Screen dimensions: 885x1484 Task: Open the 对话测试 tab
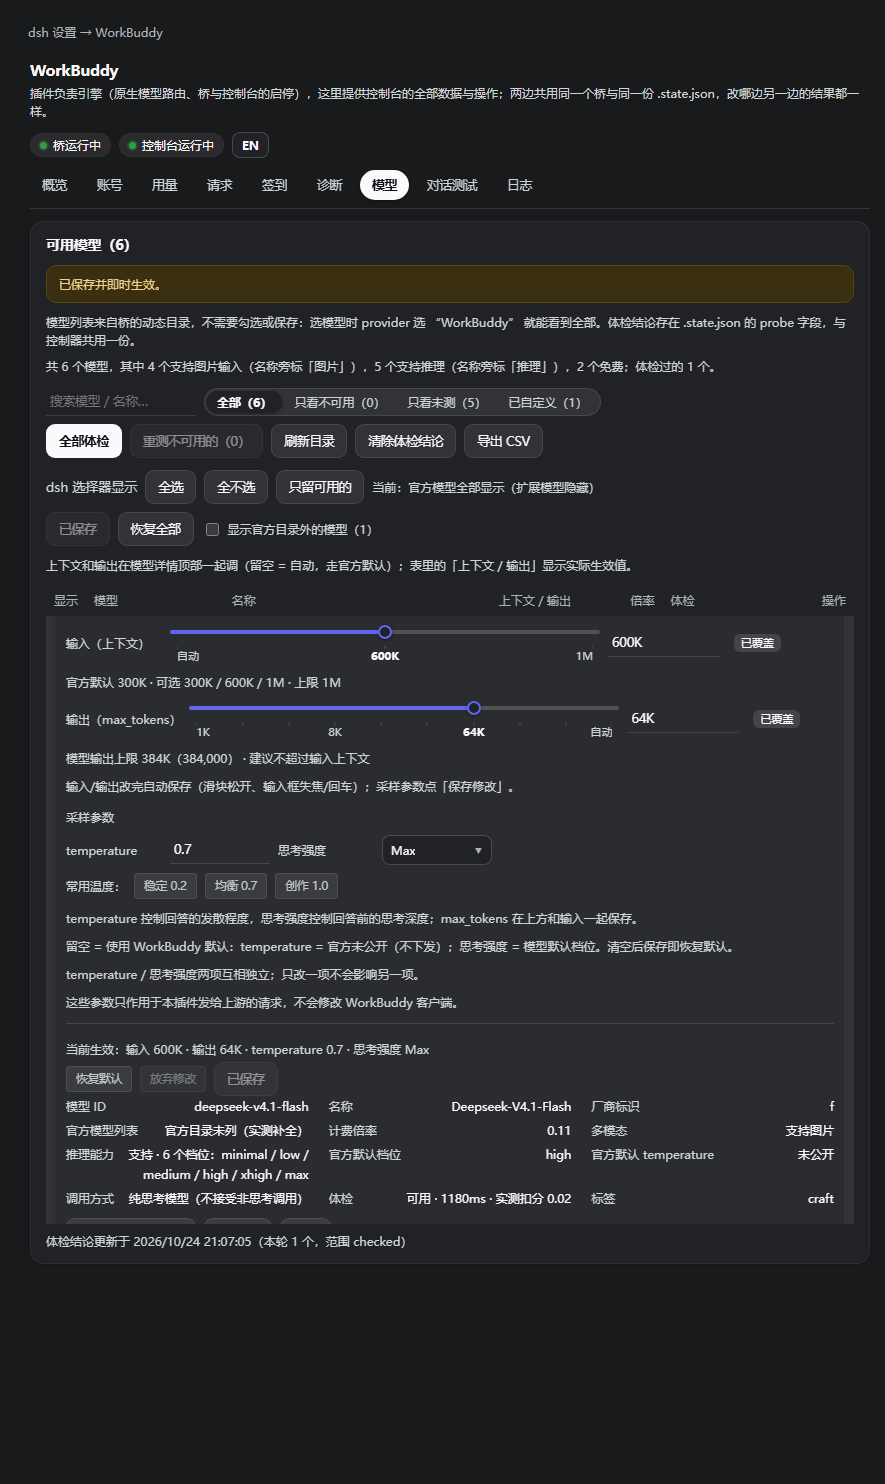point(452,185)
